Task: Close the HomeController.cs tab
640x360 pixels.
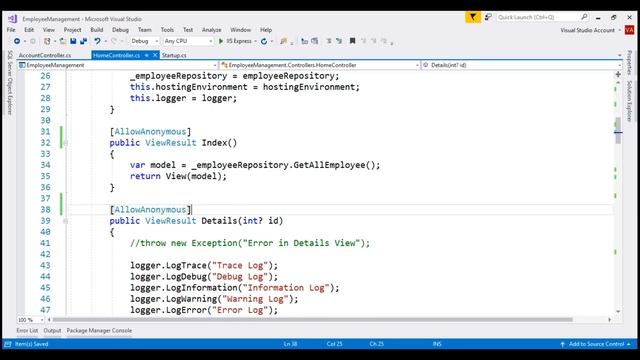Action: pyautogui.click(x=155, y=55)
